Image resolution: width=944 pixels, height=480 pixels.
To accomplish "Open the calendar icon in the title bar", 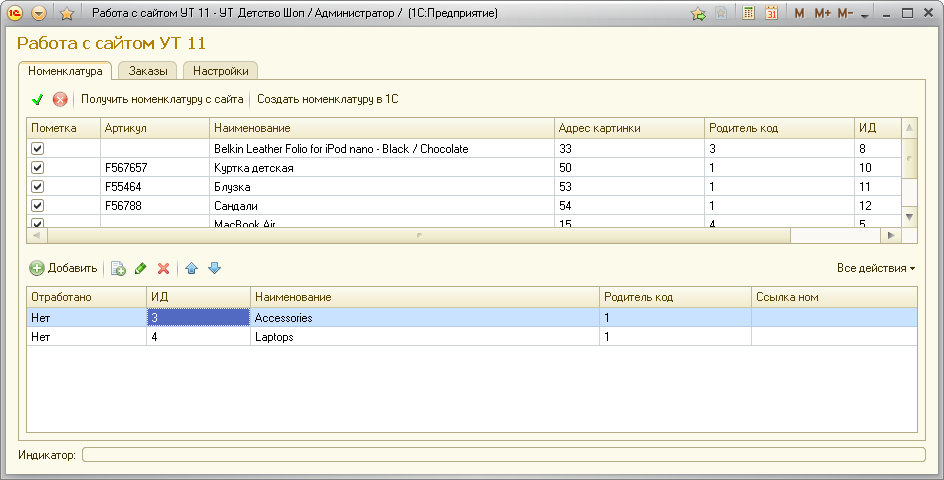I will [x=771, y=14].
